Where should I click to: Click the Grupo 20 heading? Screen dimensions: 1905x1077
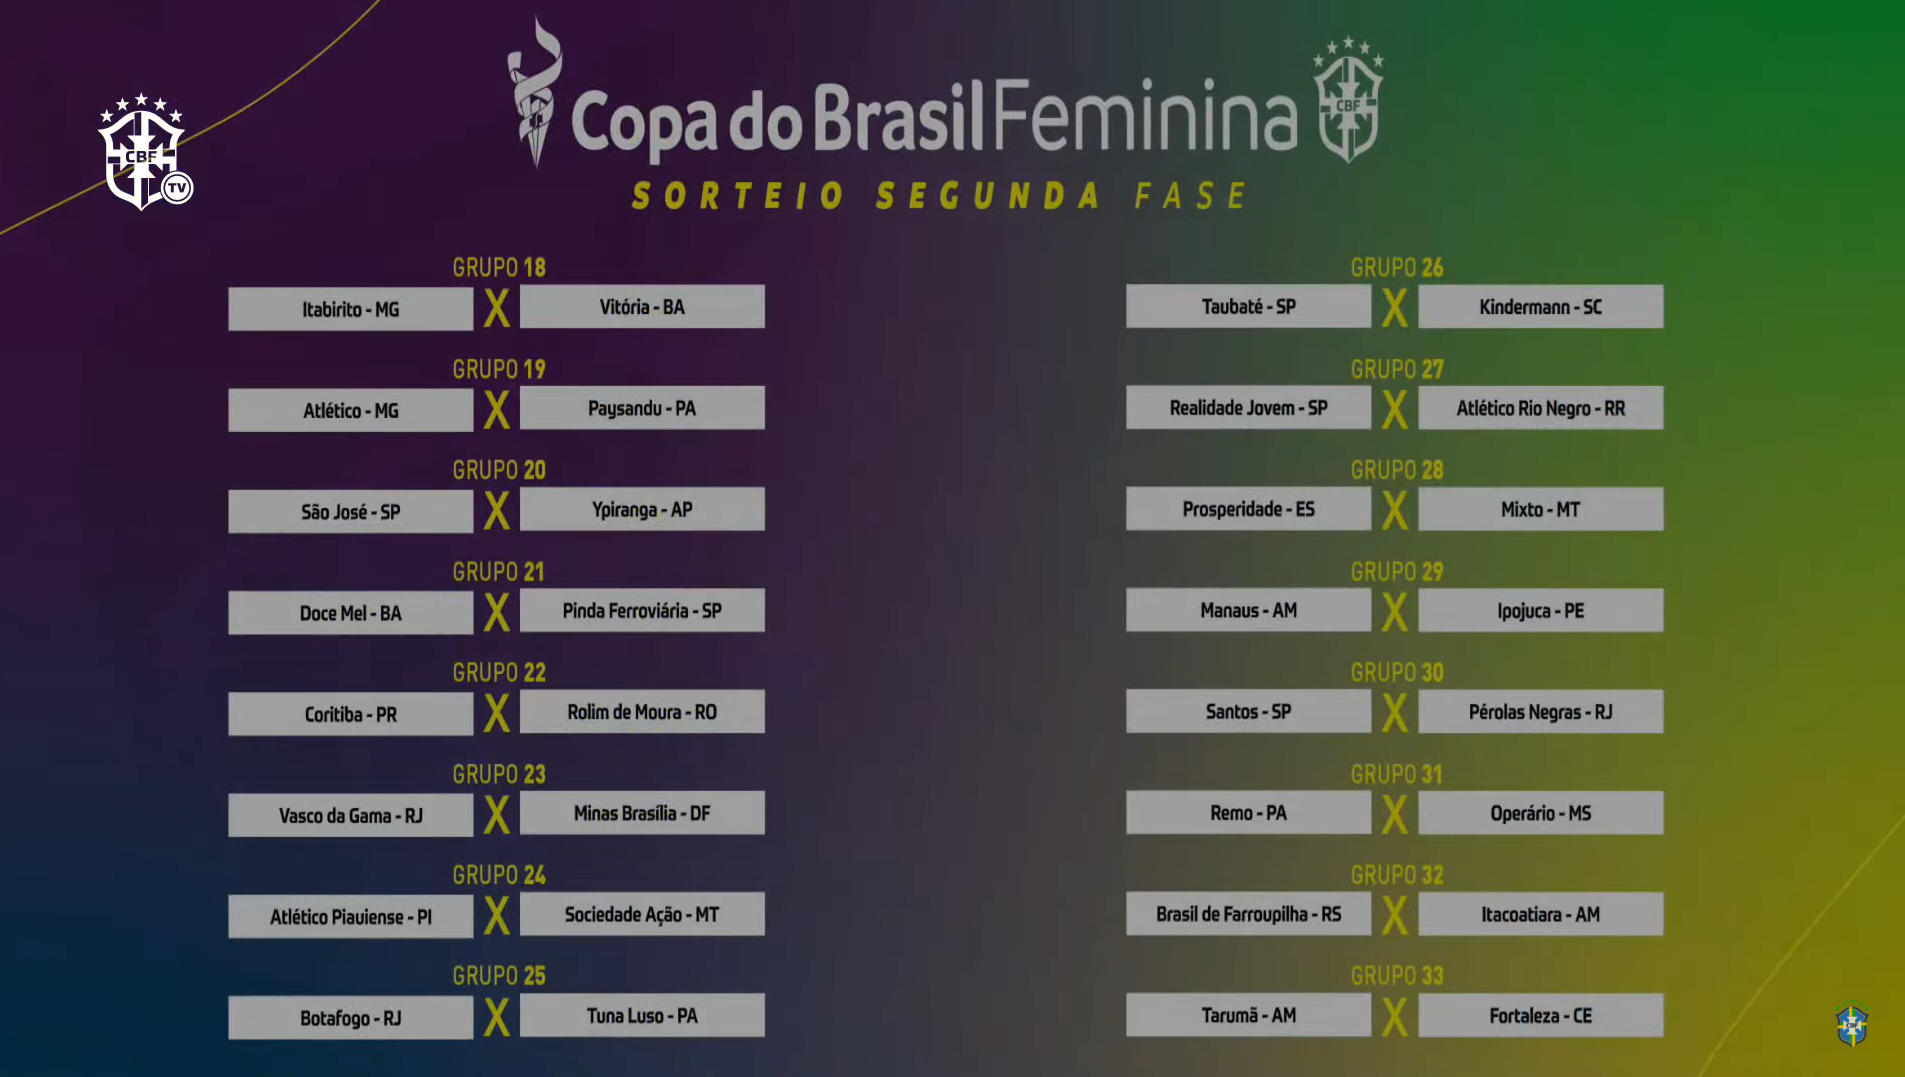pyautogui.click(x=499, y=470)
